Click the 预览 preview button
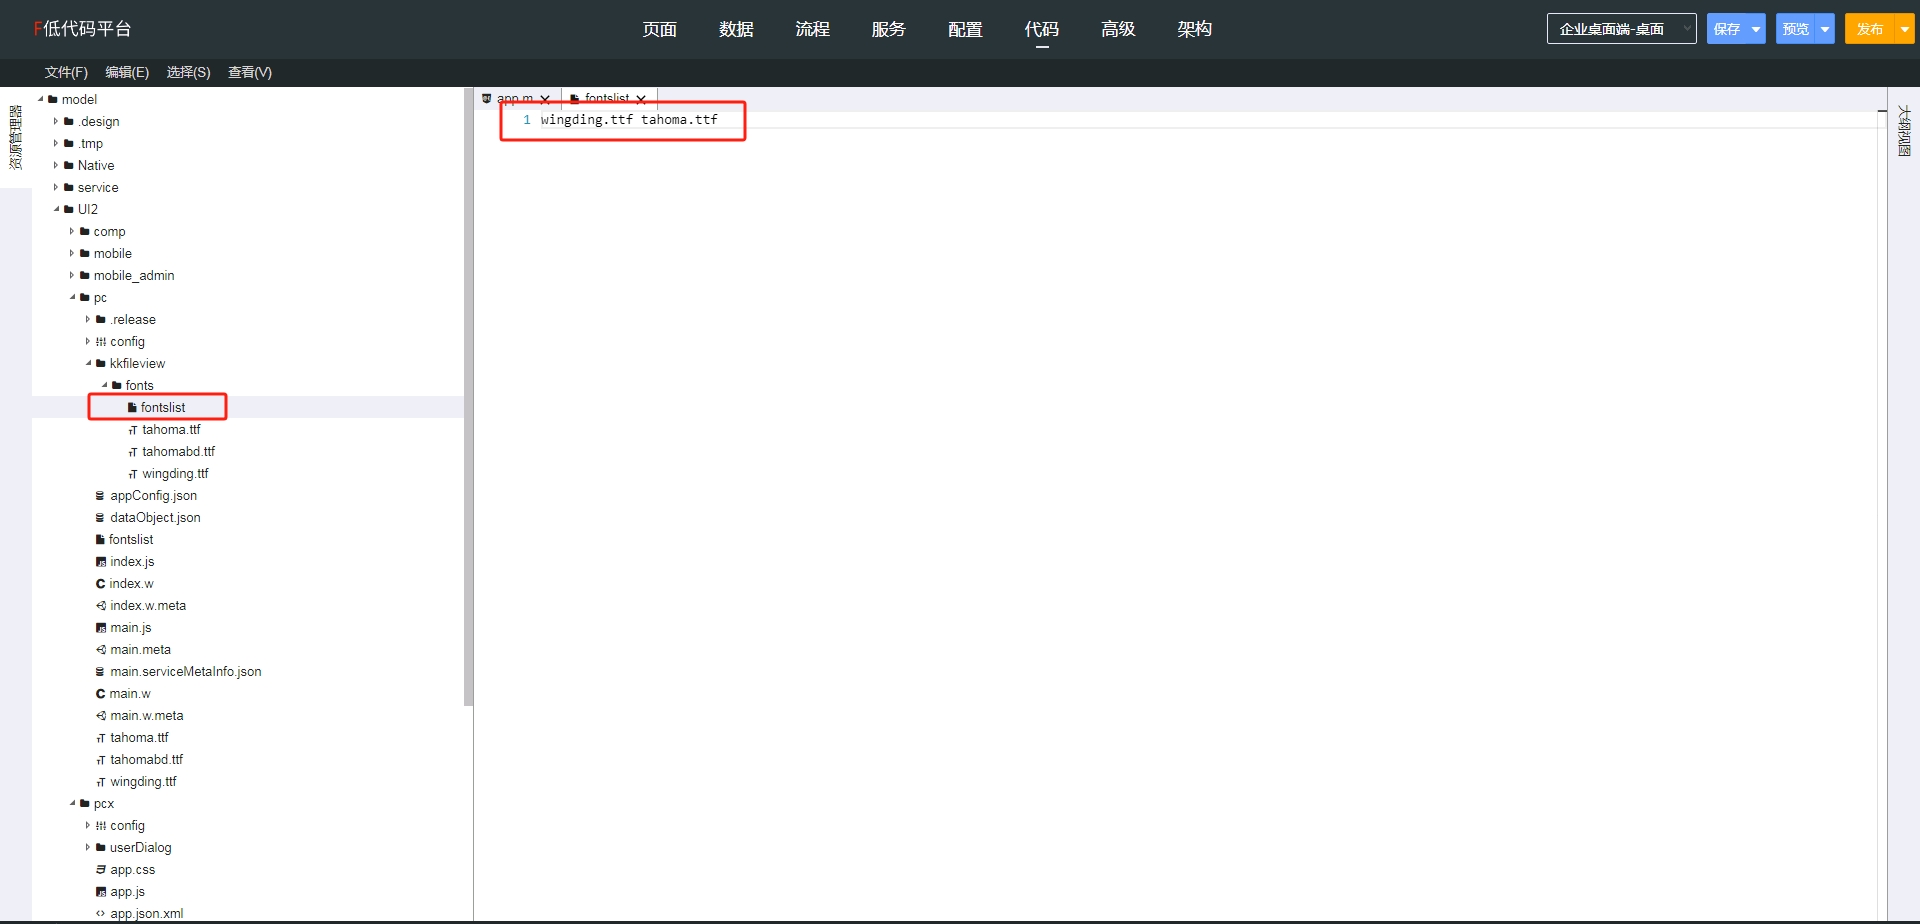Image resolution: width=1920 pixels, height=924 pixels. click(1796, 29)
